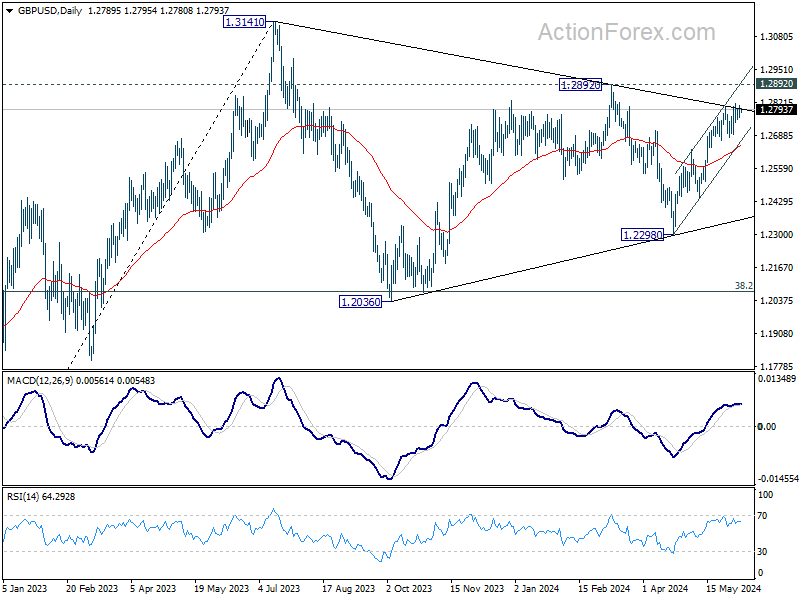Select the 1.28920 axis price marker

click(777, 84)
